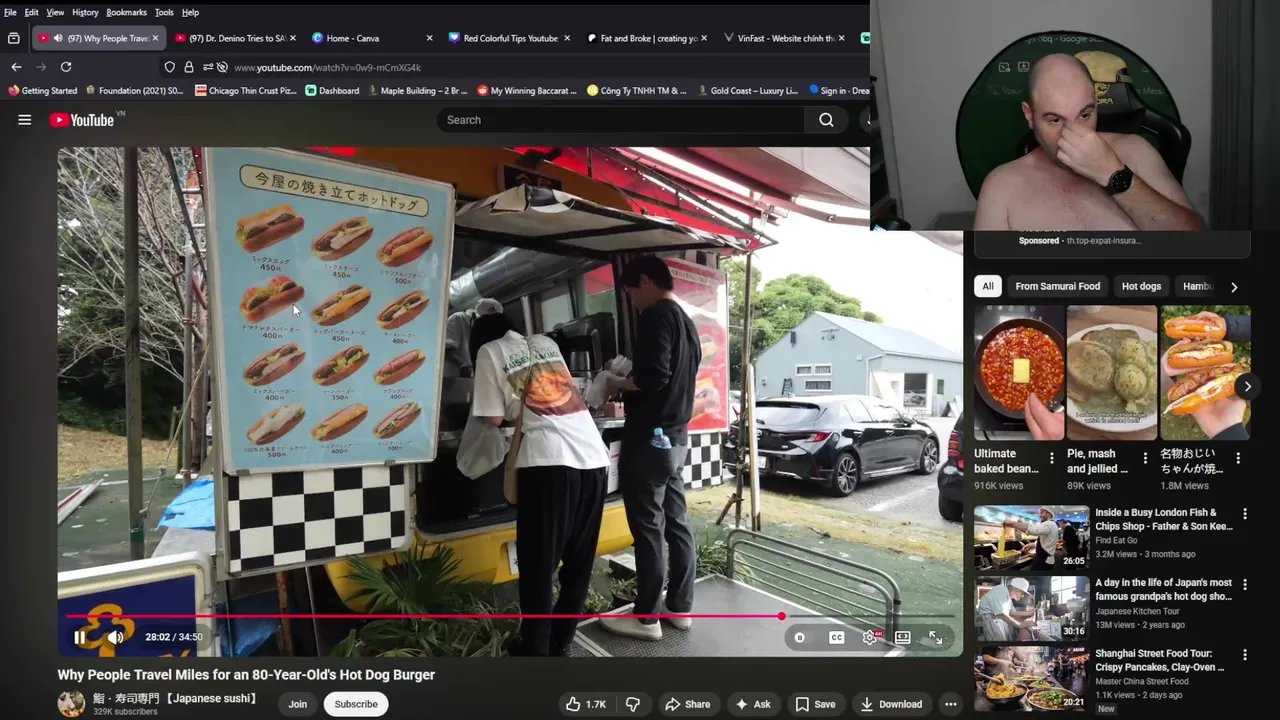The image size is (1280, 720).
Task: Open options for Pie, mash short
Action: 1145,458
